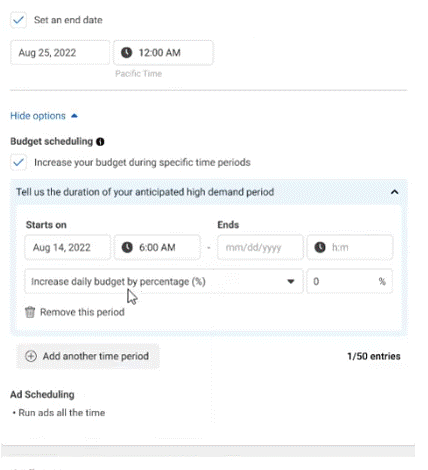This screenshot has height=470, width=428.
Task: Uncheck the Set an end date checkbox
Action: point(19,20)
